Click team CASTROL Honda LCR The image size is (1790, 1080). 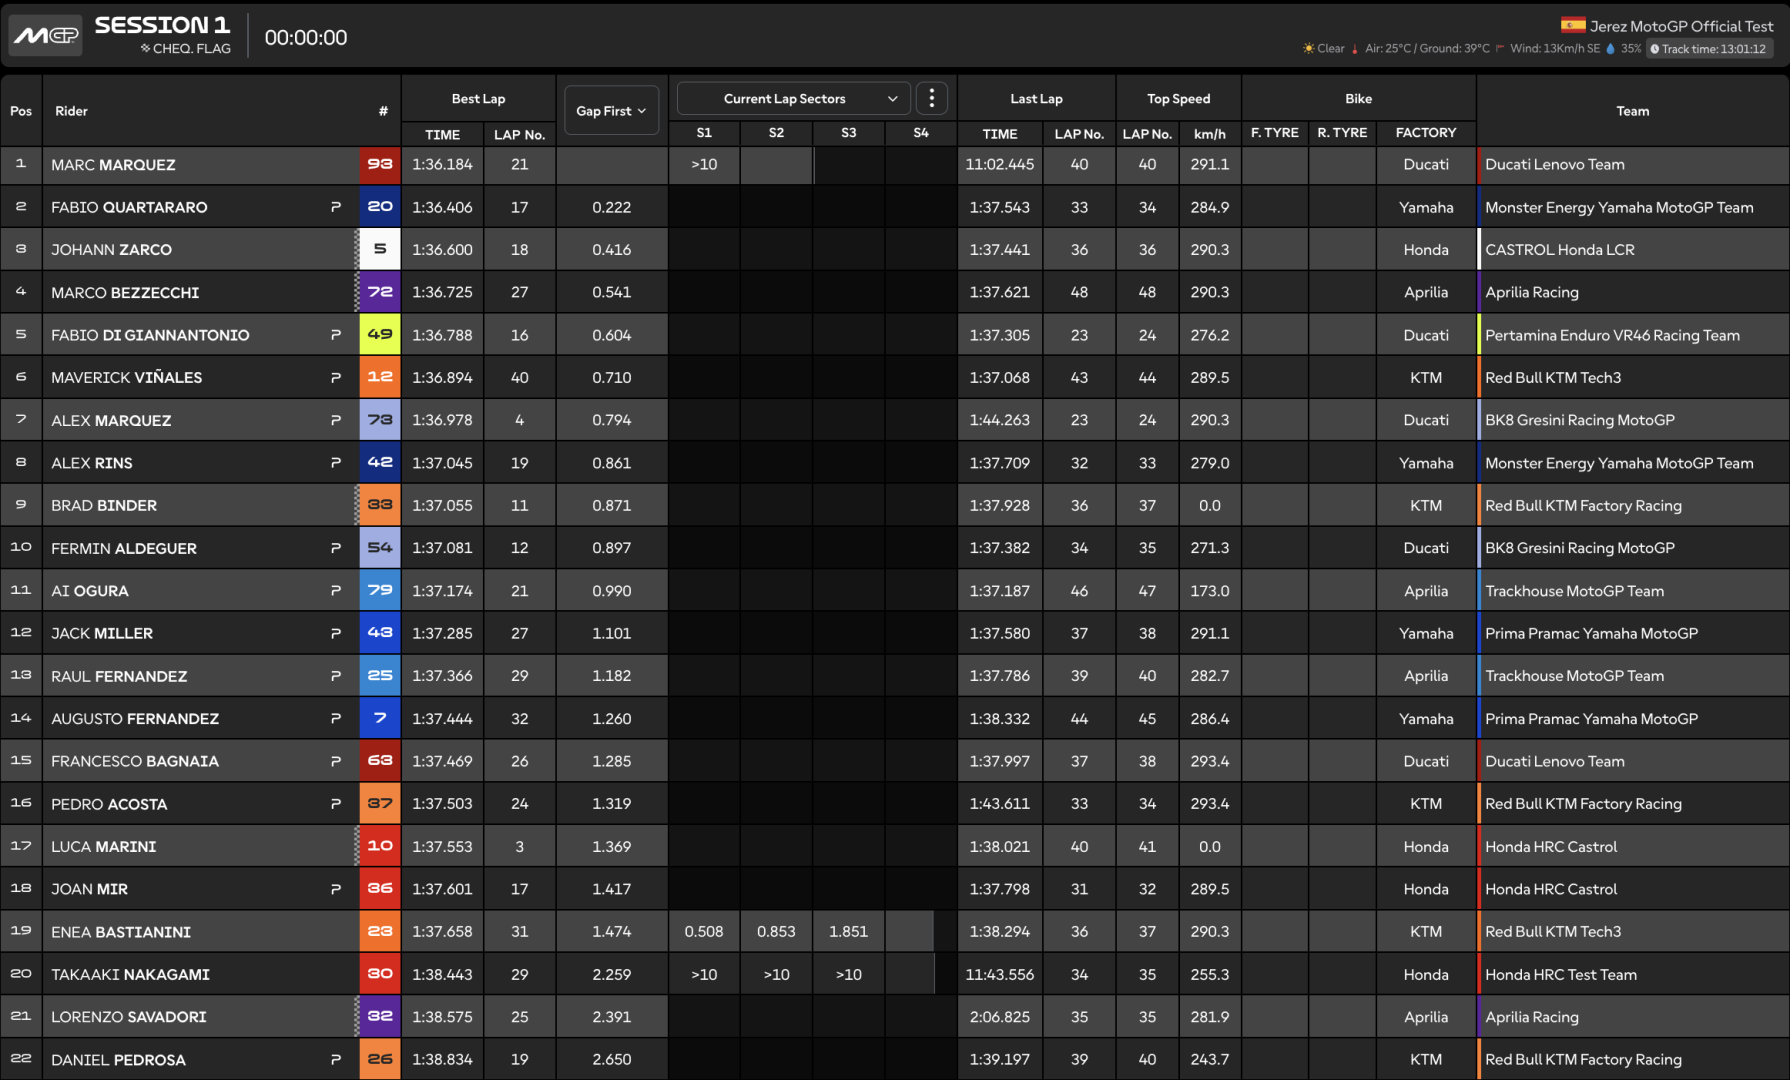[1559, 250]
